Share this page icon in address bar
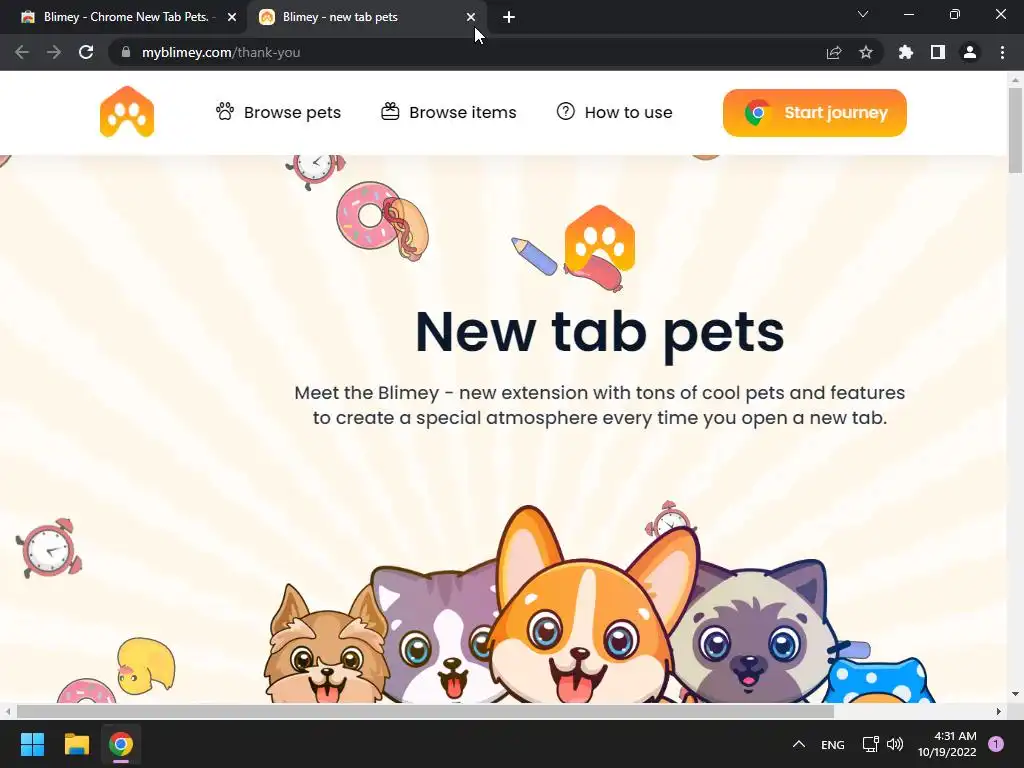Image resolution: width=1024 pixels, height=768 pixels. 834,52
